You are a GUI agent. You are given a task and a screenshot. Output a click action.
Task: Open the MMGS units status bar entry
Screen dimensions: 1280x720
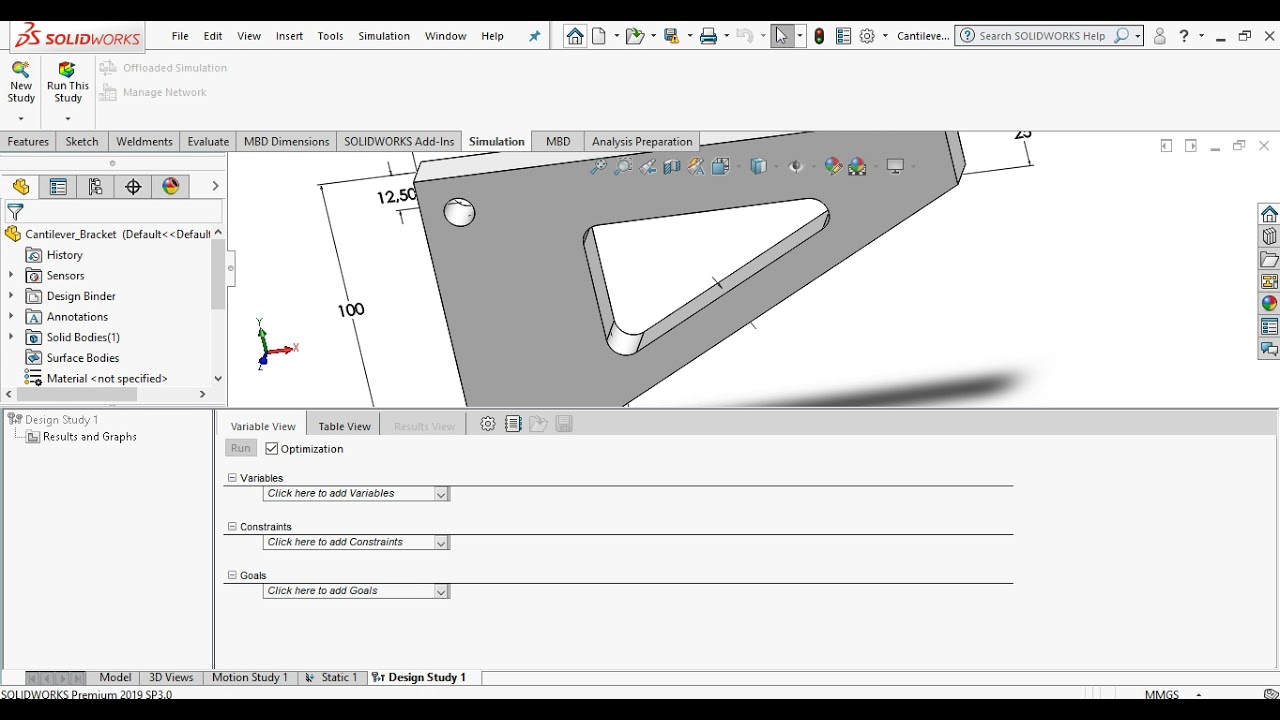click(x=1161, y=694)
